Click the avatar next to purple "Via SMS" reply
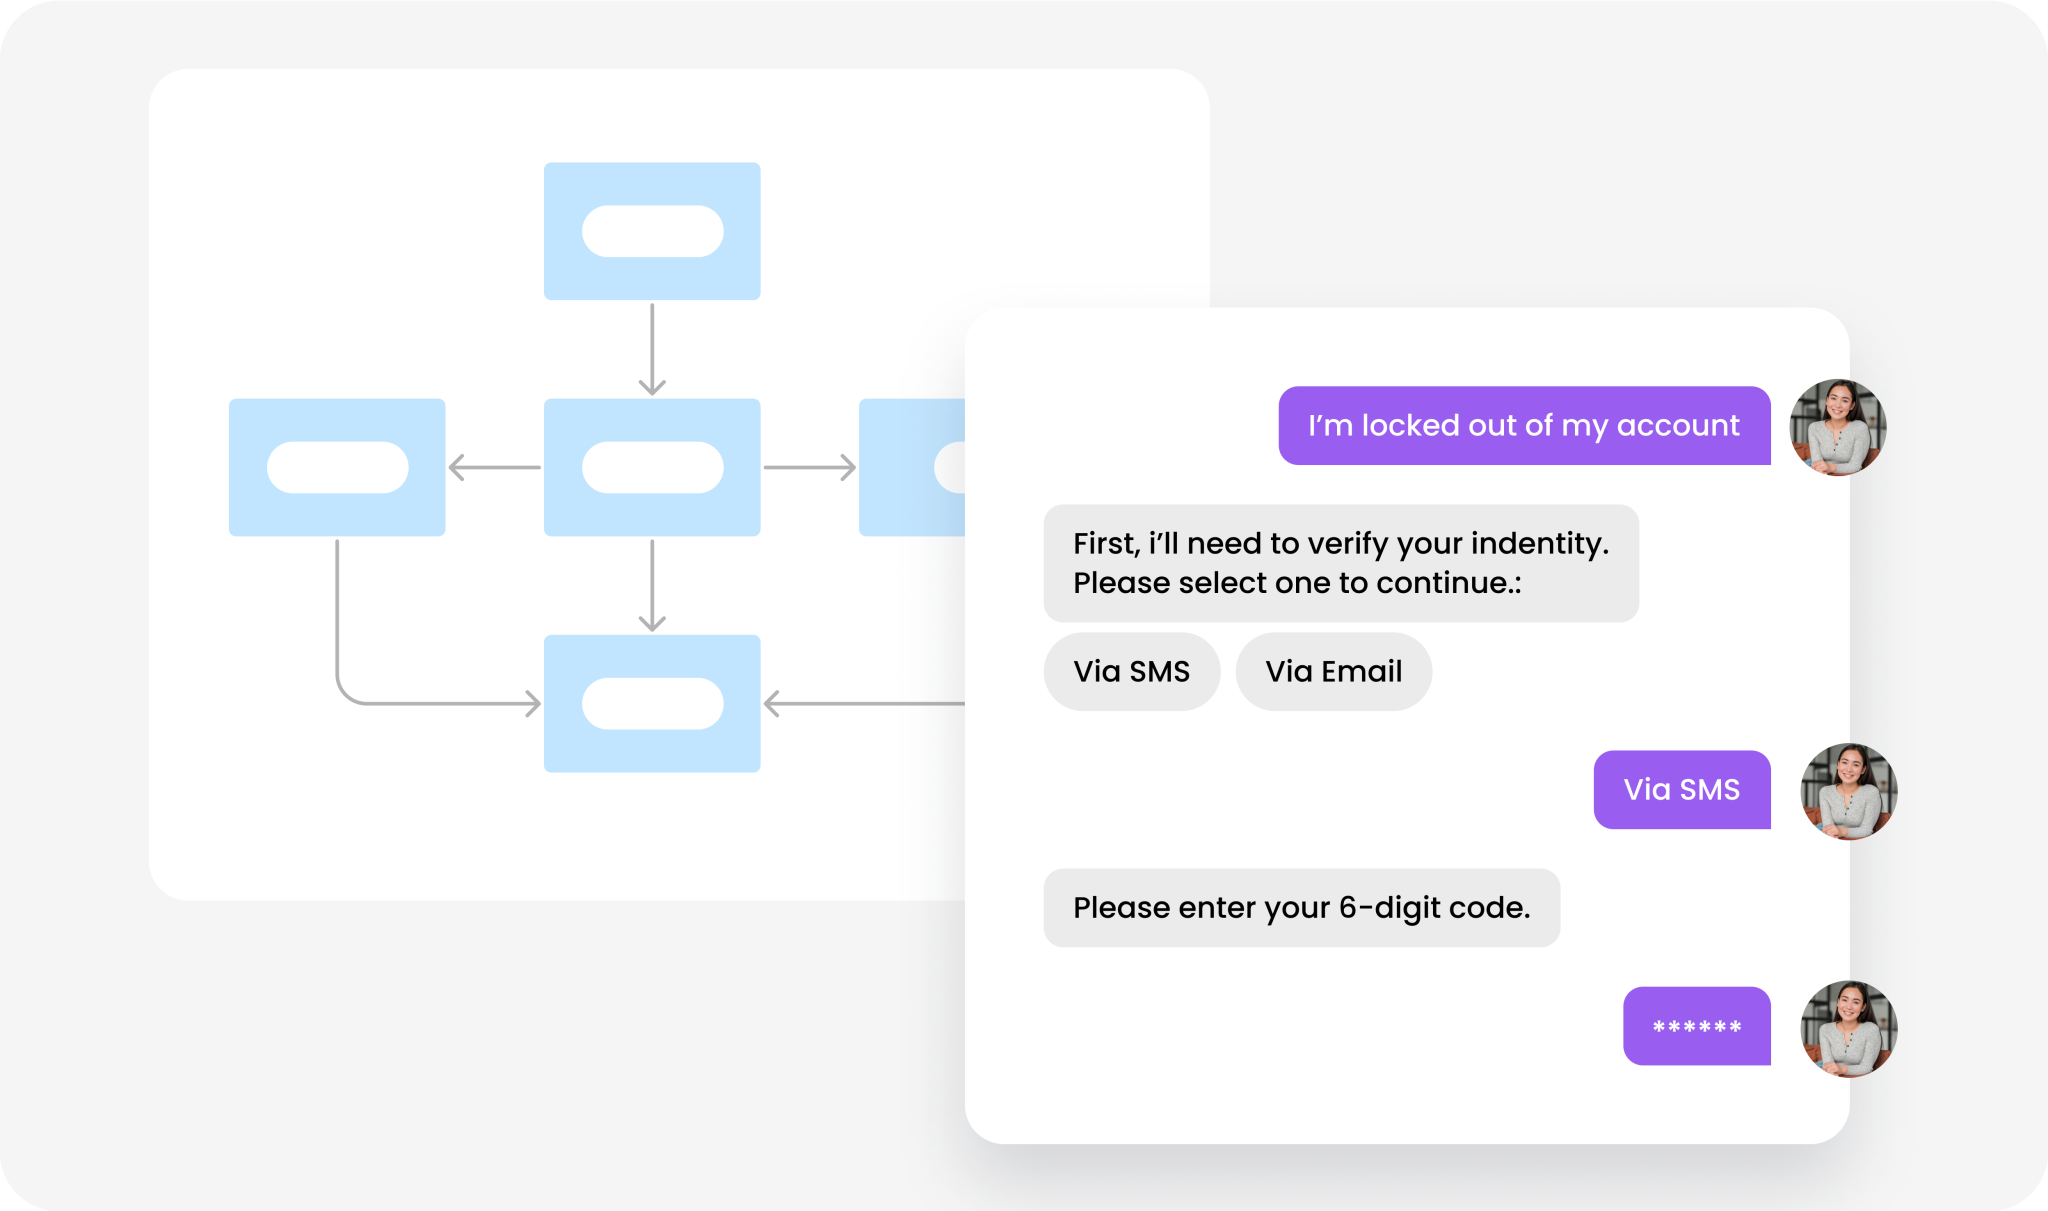 click(1848, 791)
